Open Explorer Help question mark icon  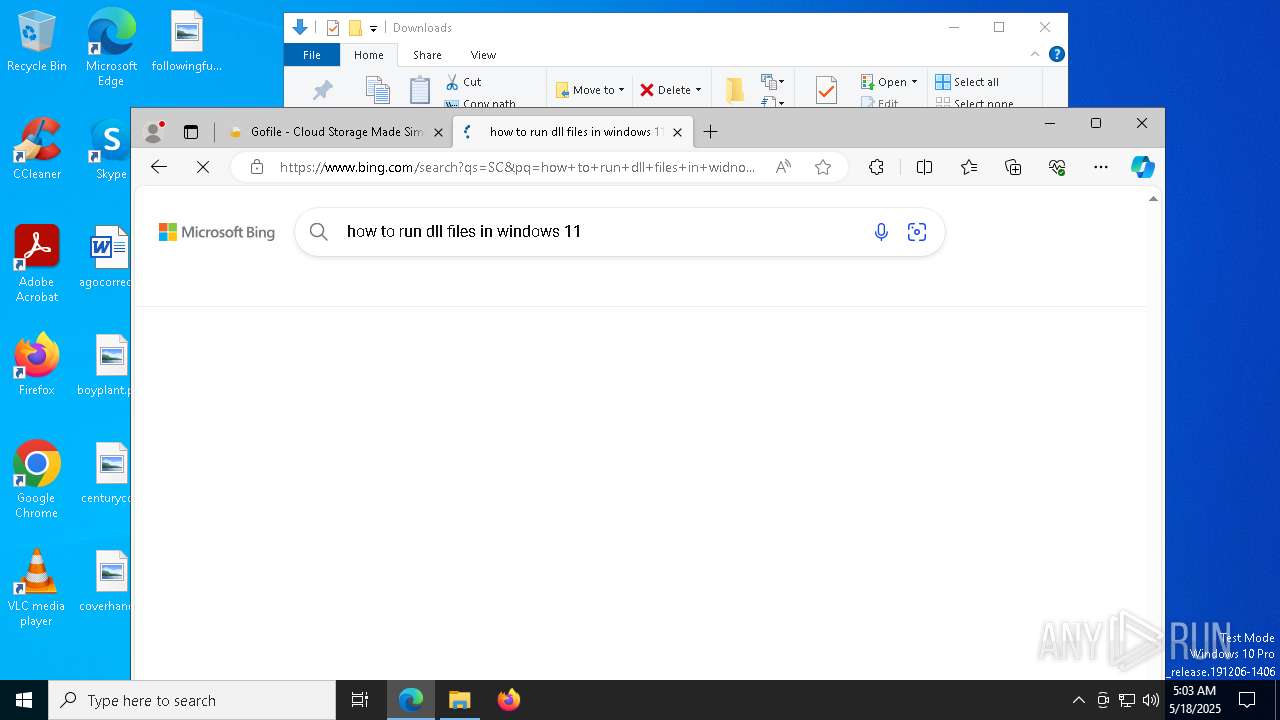click(1057, 54)
